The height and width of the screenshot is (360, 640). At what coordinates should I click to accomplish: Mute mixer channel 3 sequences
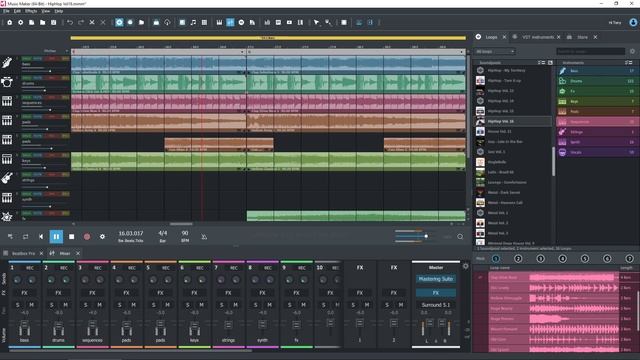tap(99, 305)
